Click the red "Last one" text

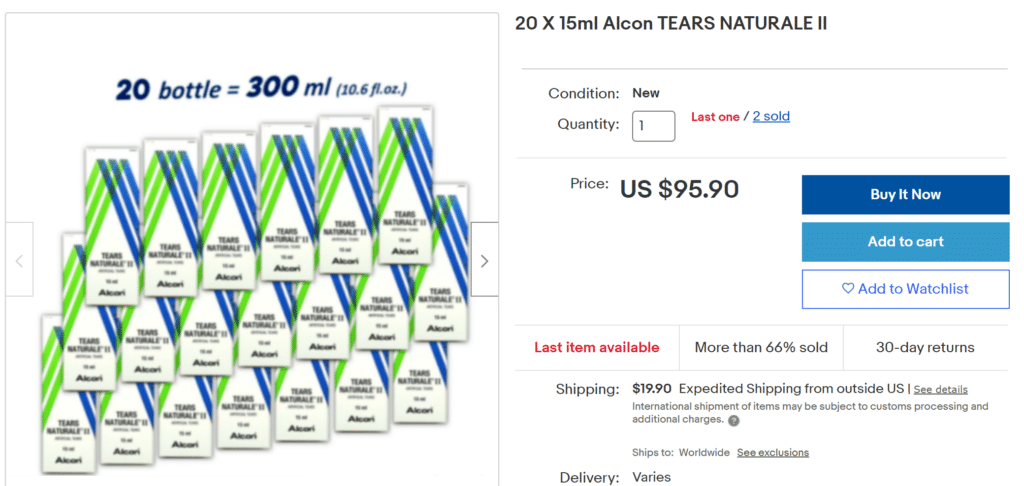(715, 117)
